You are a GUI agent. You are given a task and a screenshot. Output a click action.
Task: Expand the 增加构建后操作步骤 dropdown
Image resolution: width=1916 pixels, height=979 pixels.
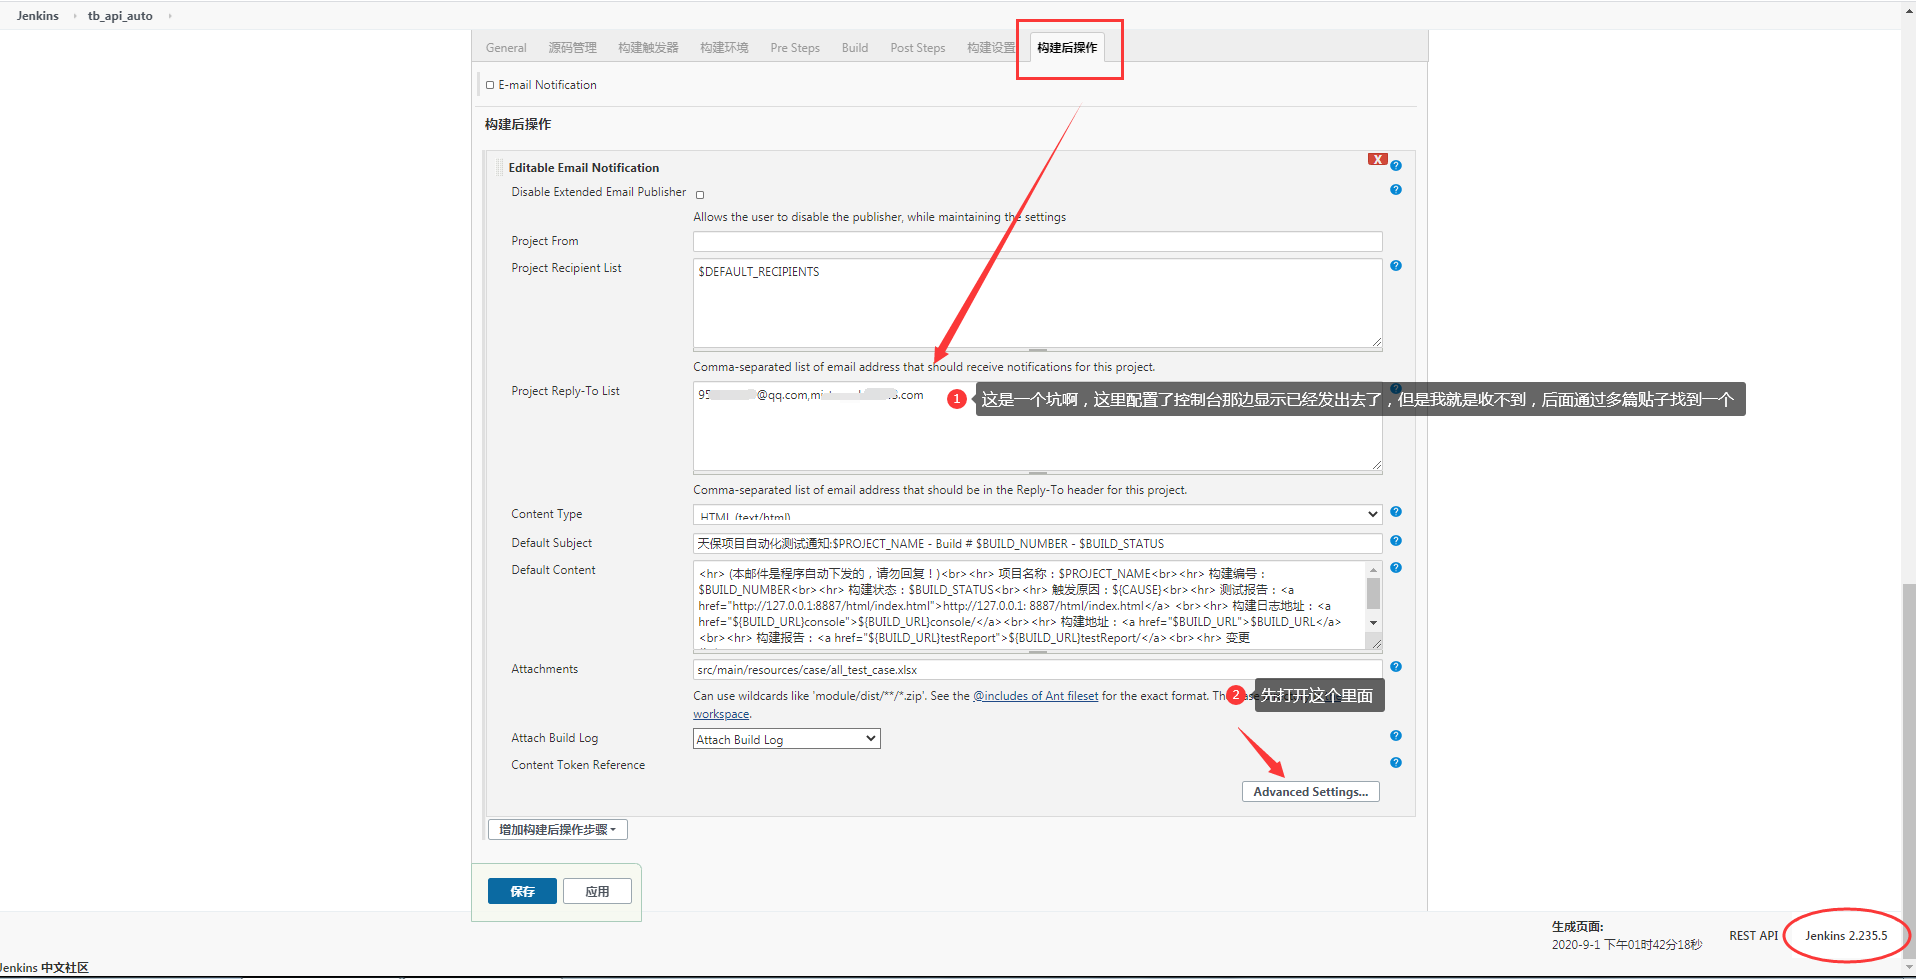coord(557,830)
